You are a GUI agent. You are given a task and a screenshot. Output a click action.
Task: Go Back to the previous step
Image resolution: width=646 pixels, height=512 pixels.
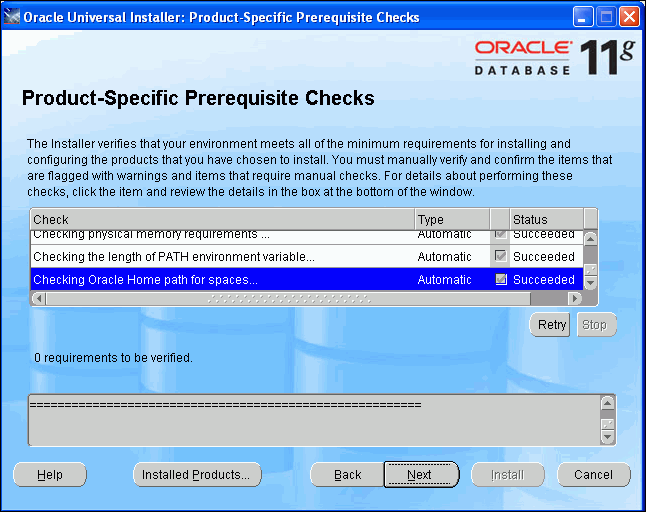click(x=347, y=475)
